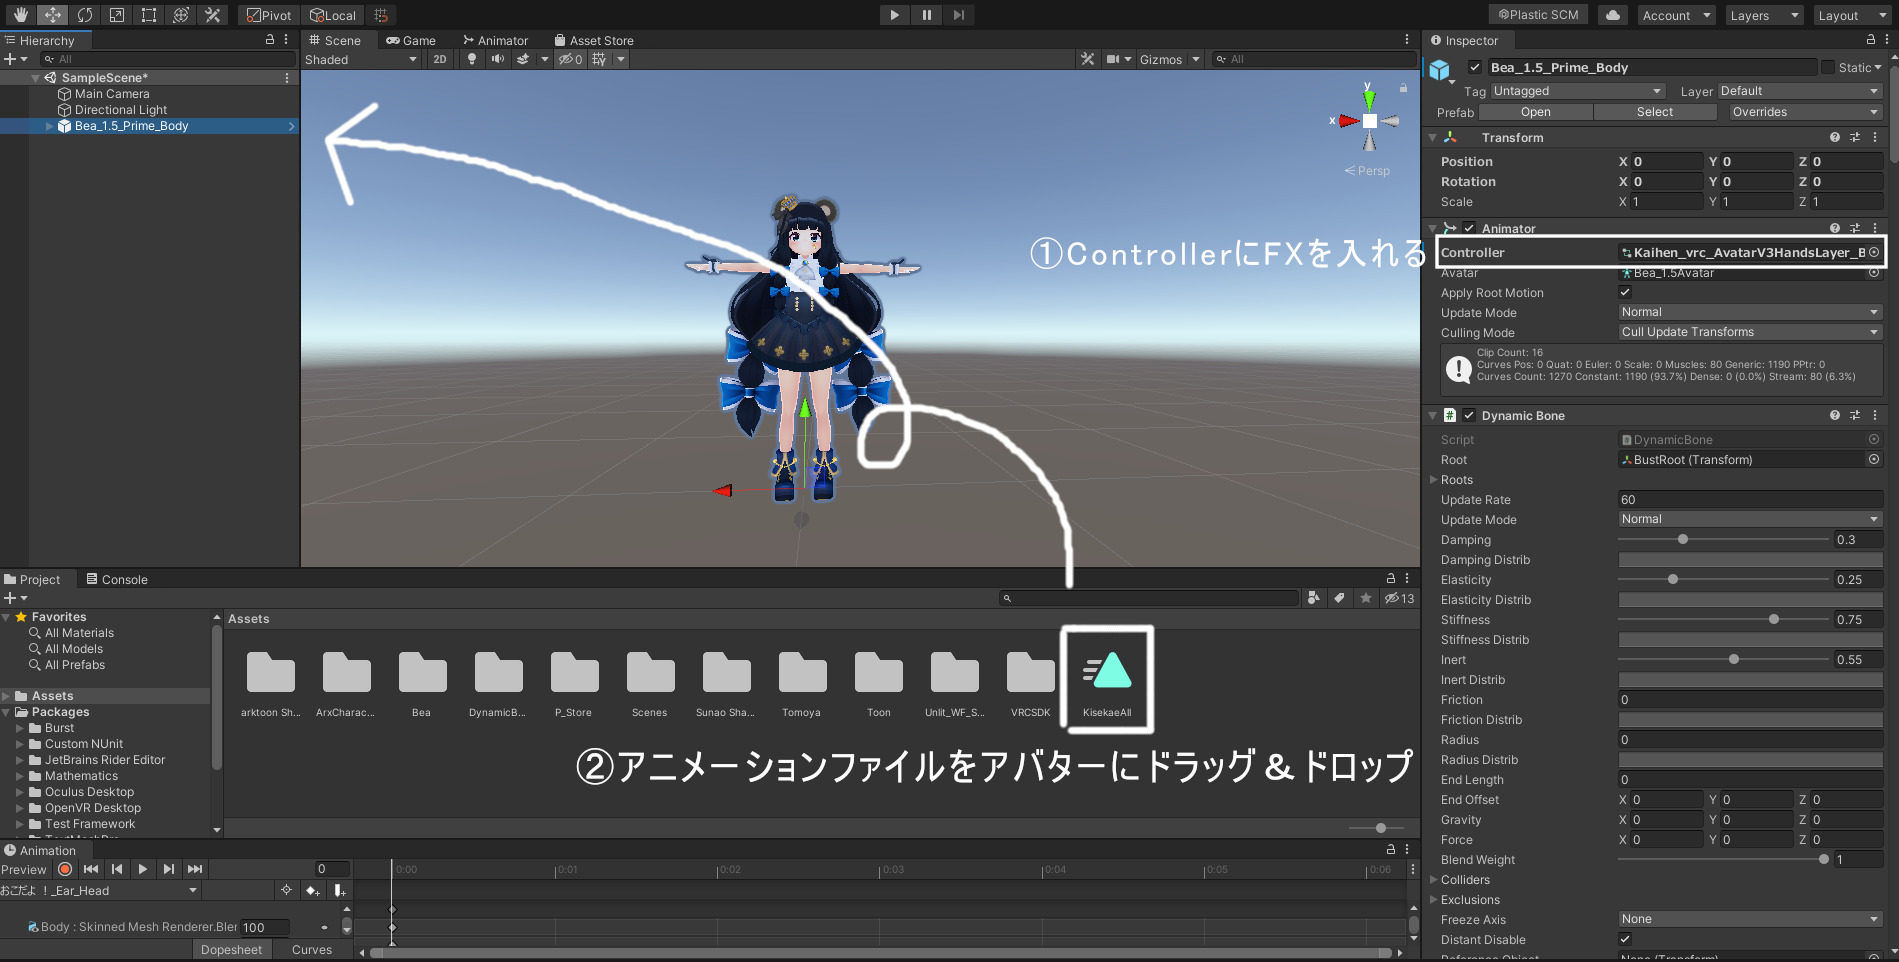The height and width of the screenshot is (962, 1899).
Task: Toggle the Static checkbox
Action: (x=1828, y=67)
